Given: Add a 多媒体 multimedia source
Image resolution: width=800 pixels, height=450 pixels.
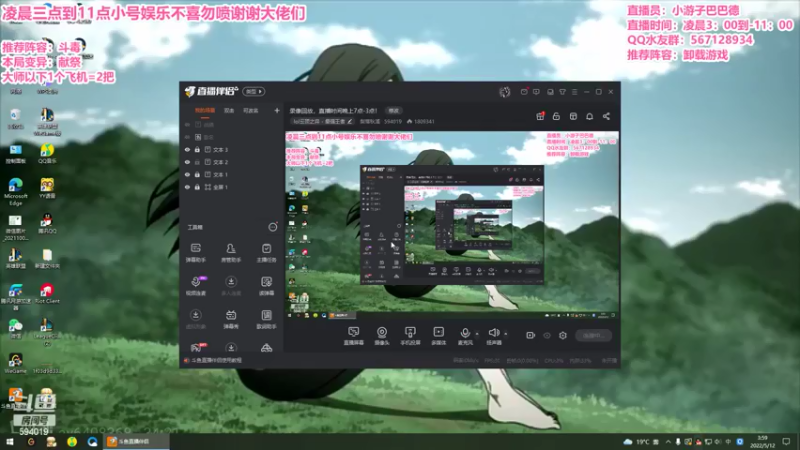Looking at the screenshot, I should [438, 336].
